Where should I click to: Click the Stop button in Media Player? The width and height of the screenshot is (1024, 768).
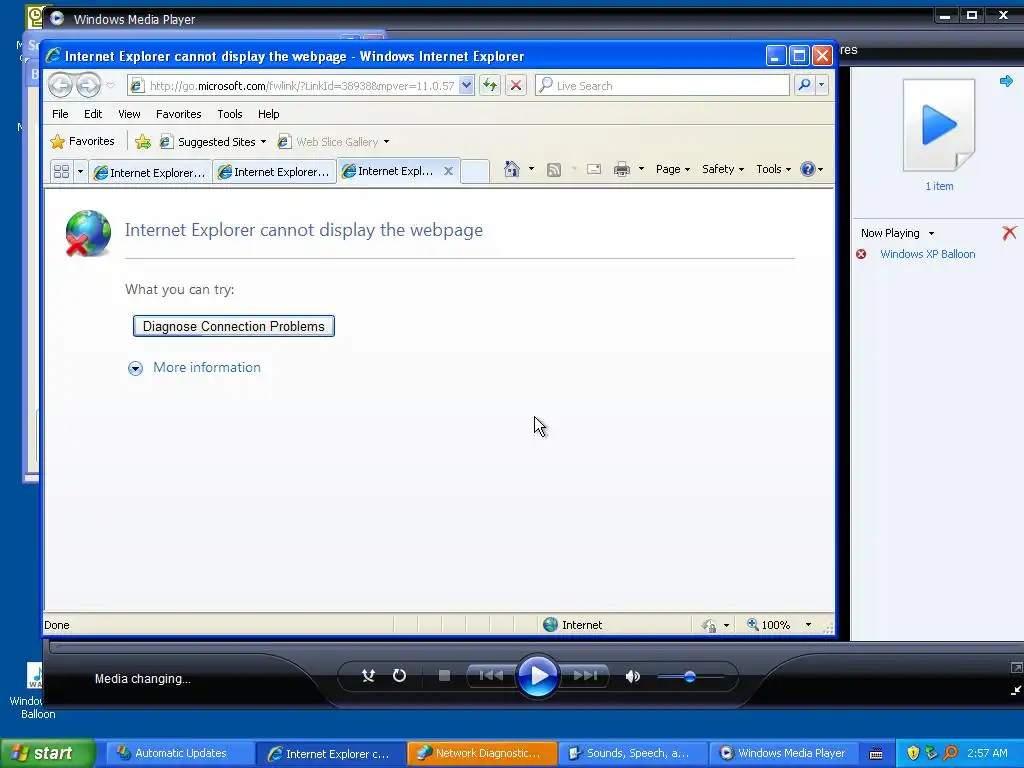(x=444, y=676)
